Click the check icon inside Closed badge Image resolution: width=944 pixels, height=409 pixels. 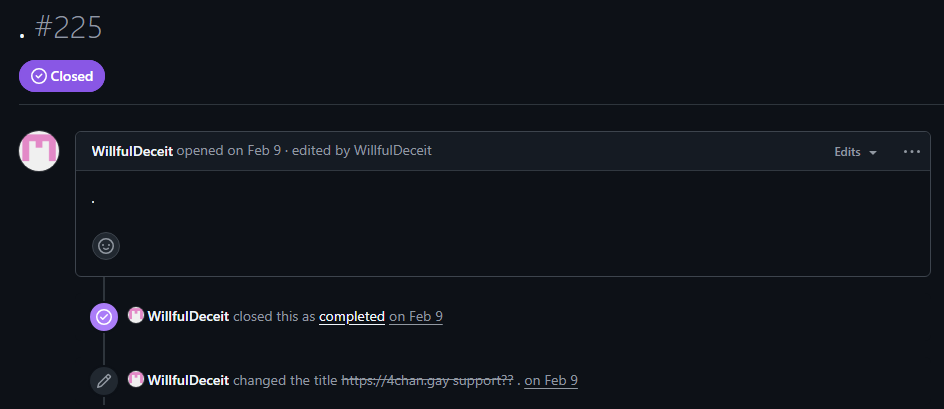(x=39, y=76)
